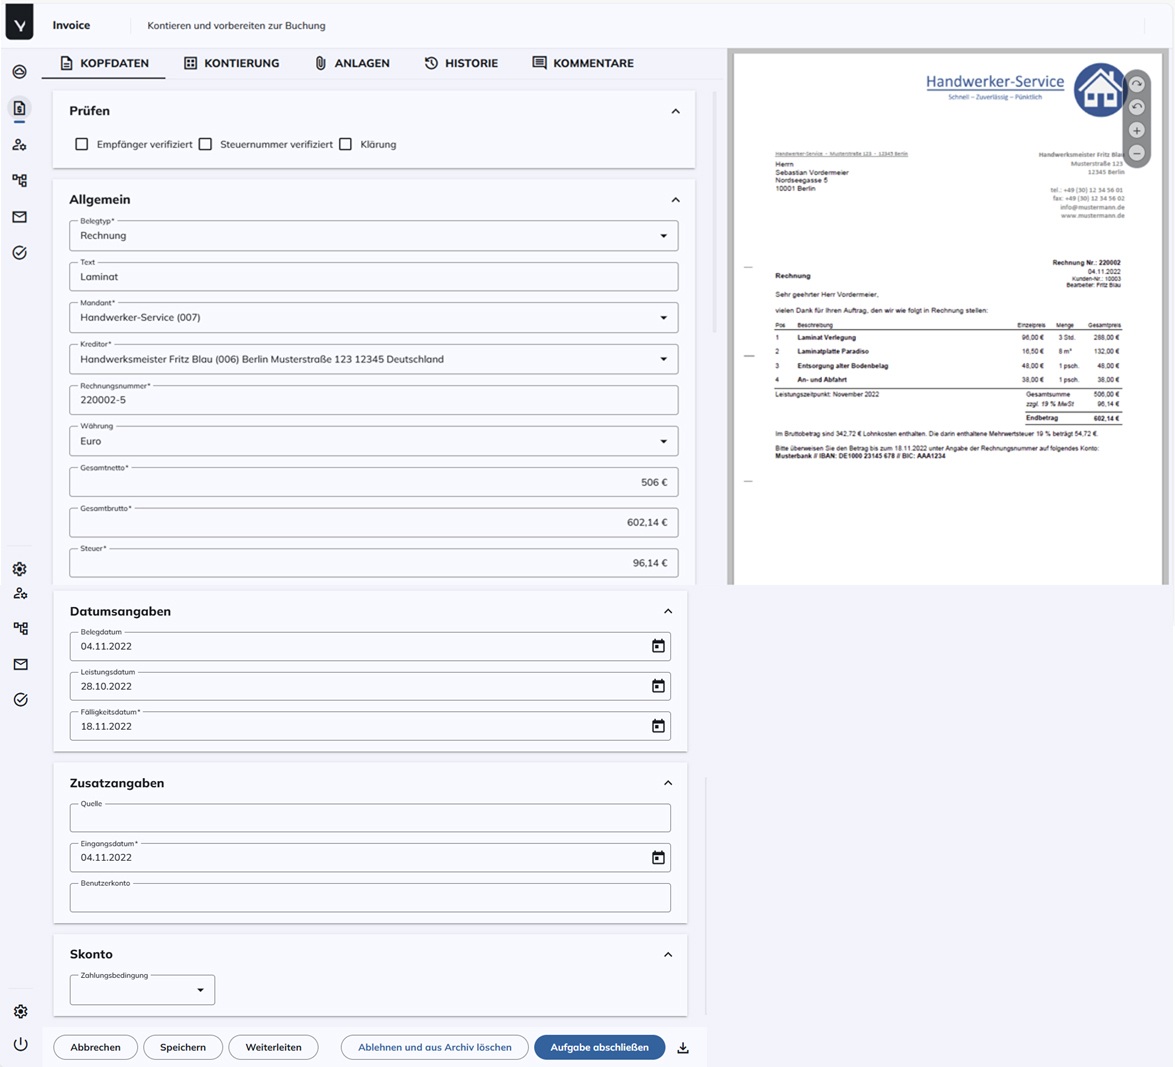
Task: Click Ablehnen und aus Archiv löschen
Action: coord(435,1047)
